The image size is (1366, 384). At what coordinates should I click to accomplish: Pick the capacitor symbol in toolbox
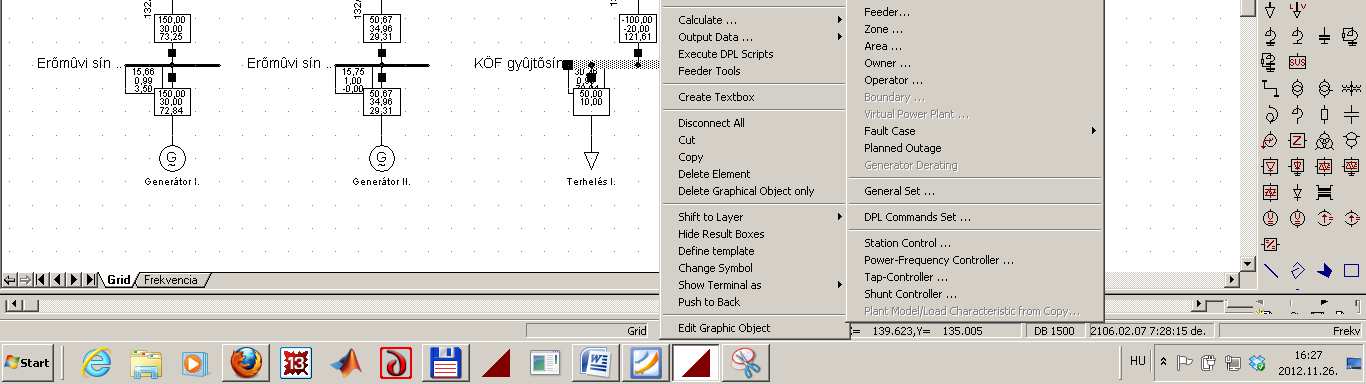click(1351, 113)
